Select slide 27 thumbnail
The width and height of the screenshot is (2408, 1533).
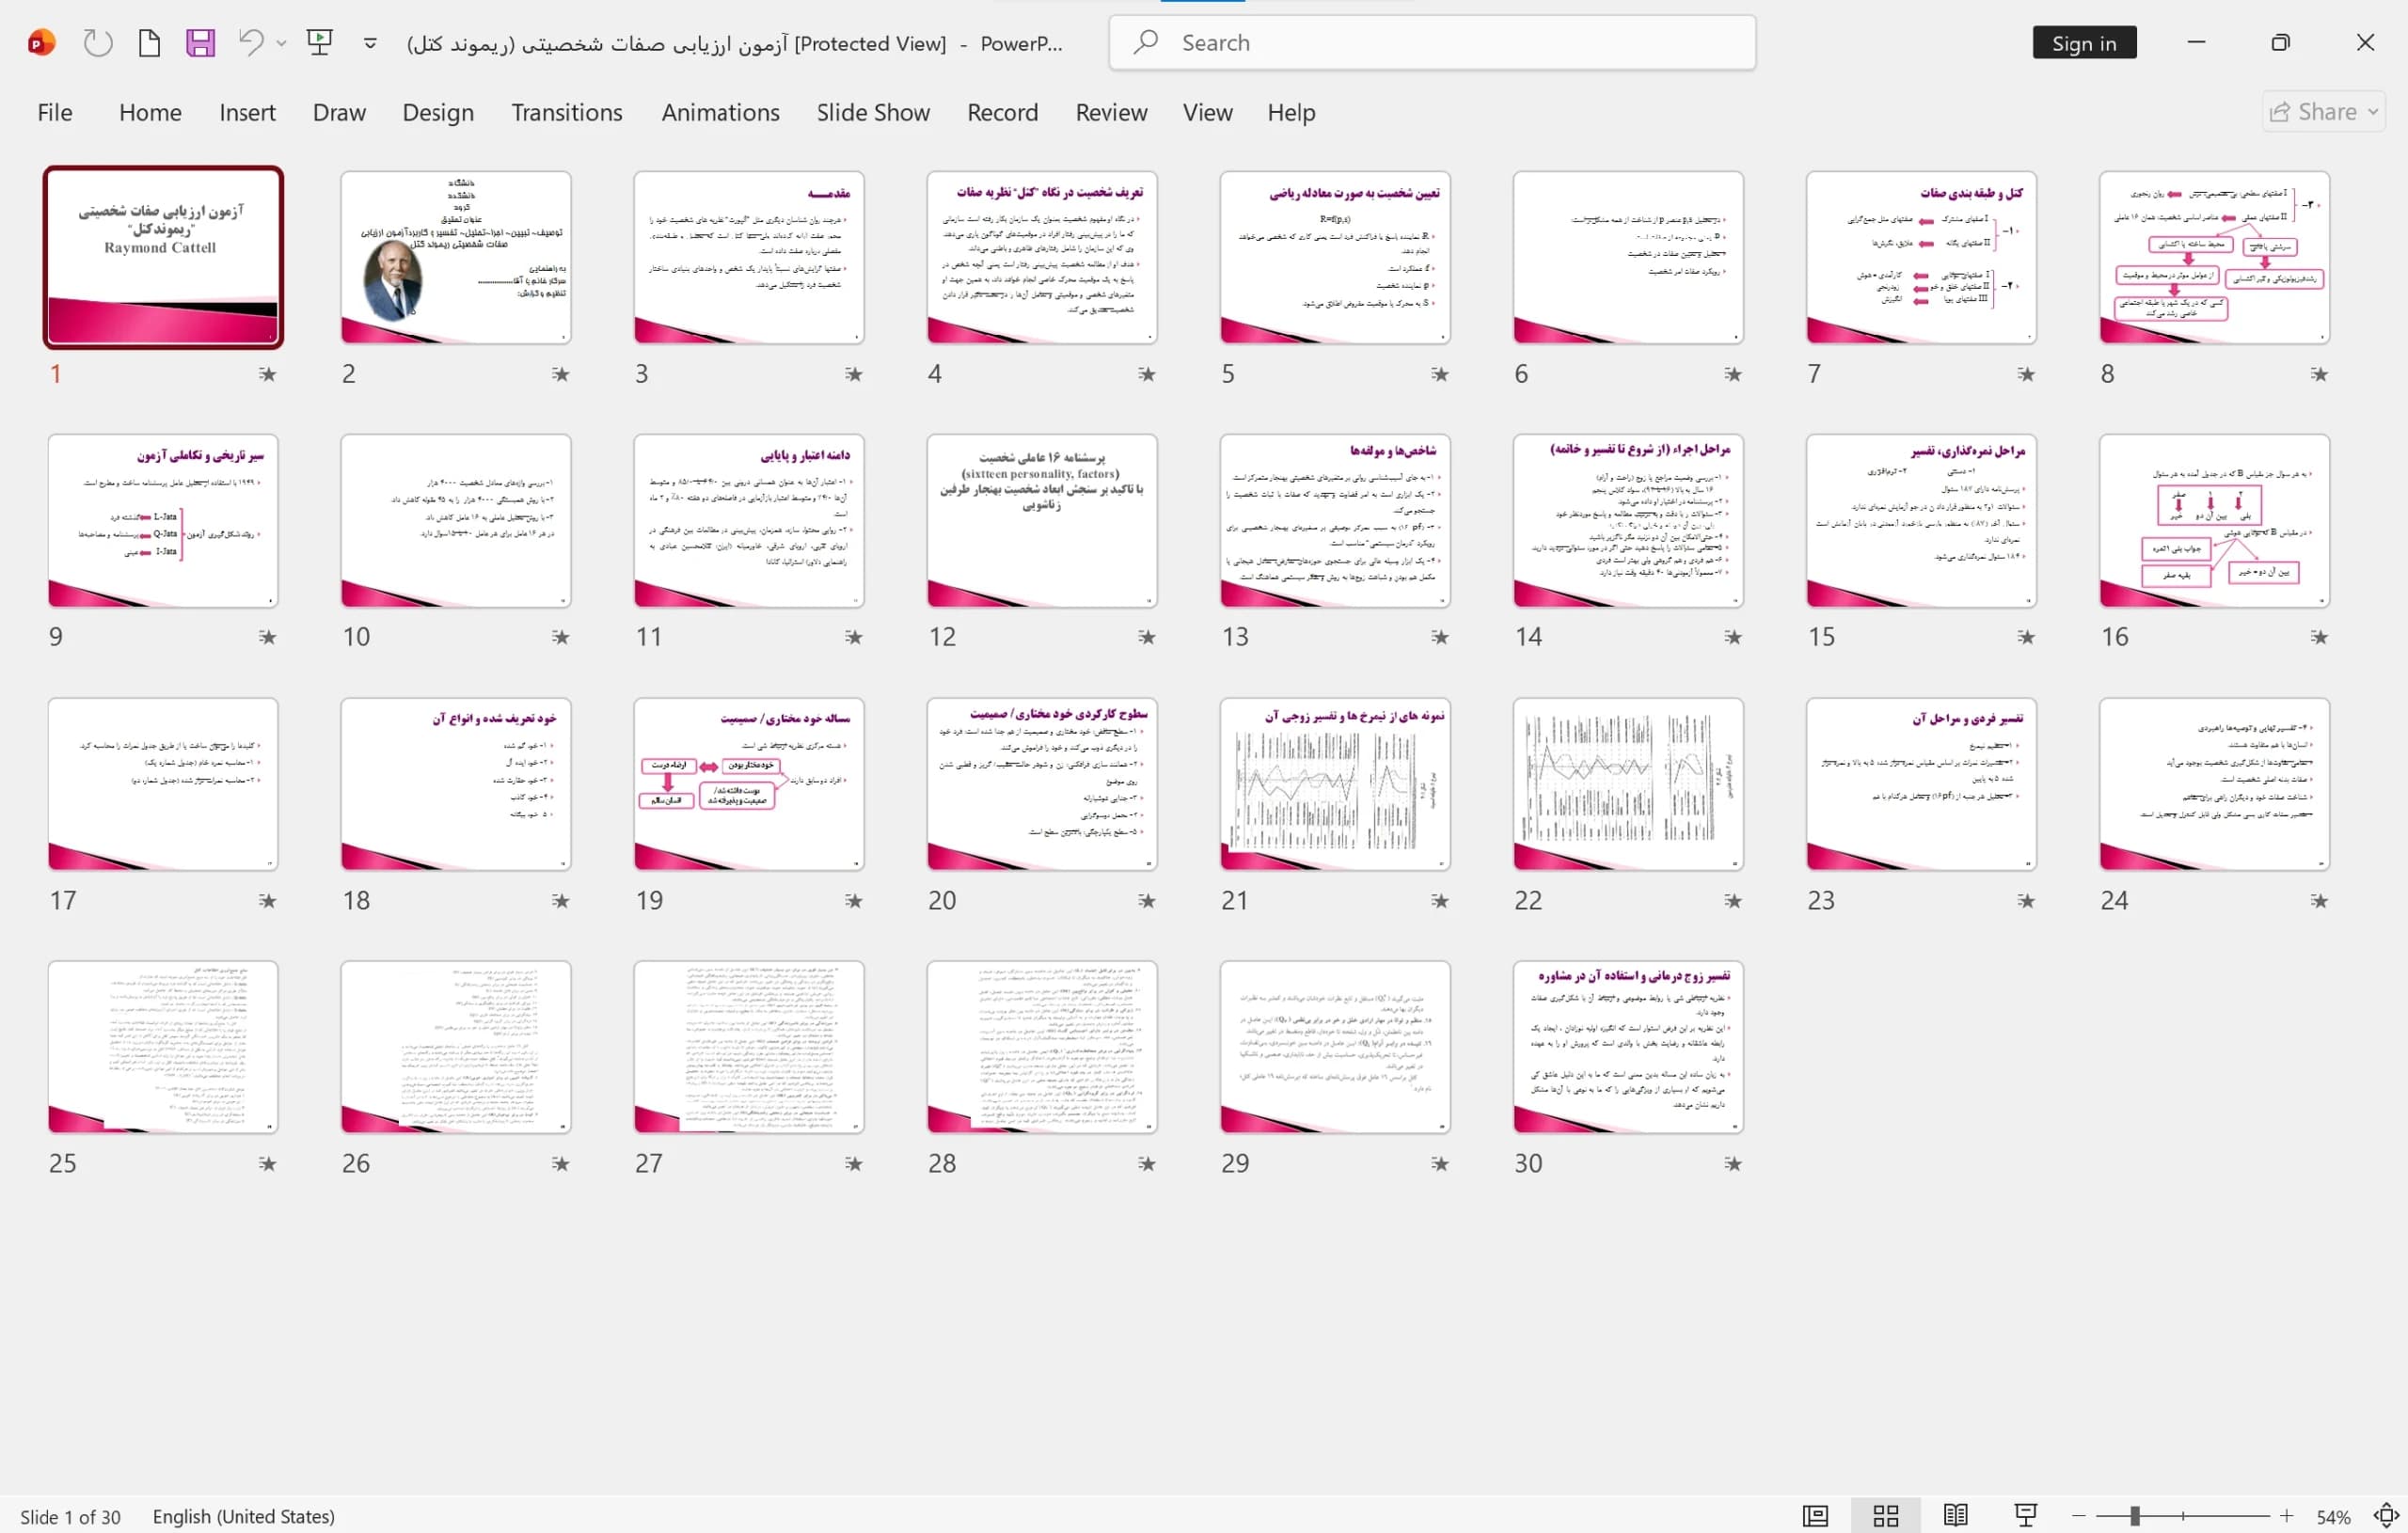[749, 1047]
